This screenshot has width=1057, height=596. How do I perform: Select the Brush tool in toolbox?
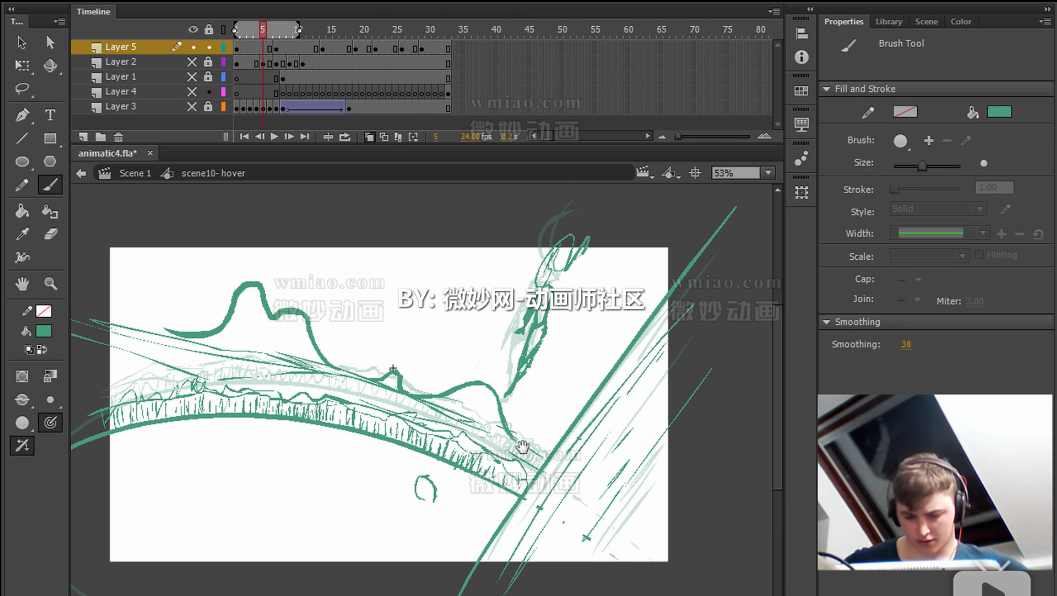pos(50,185)
